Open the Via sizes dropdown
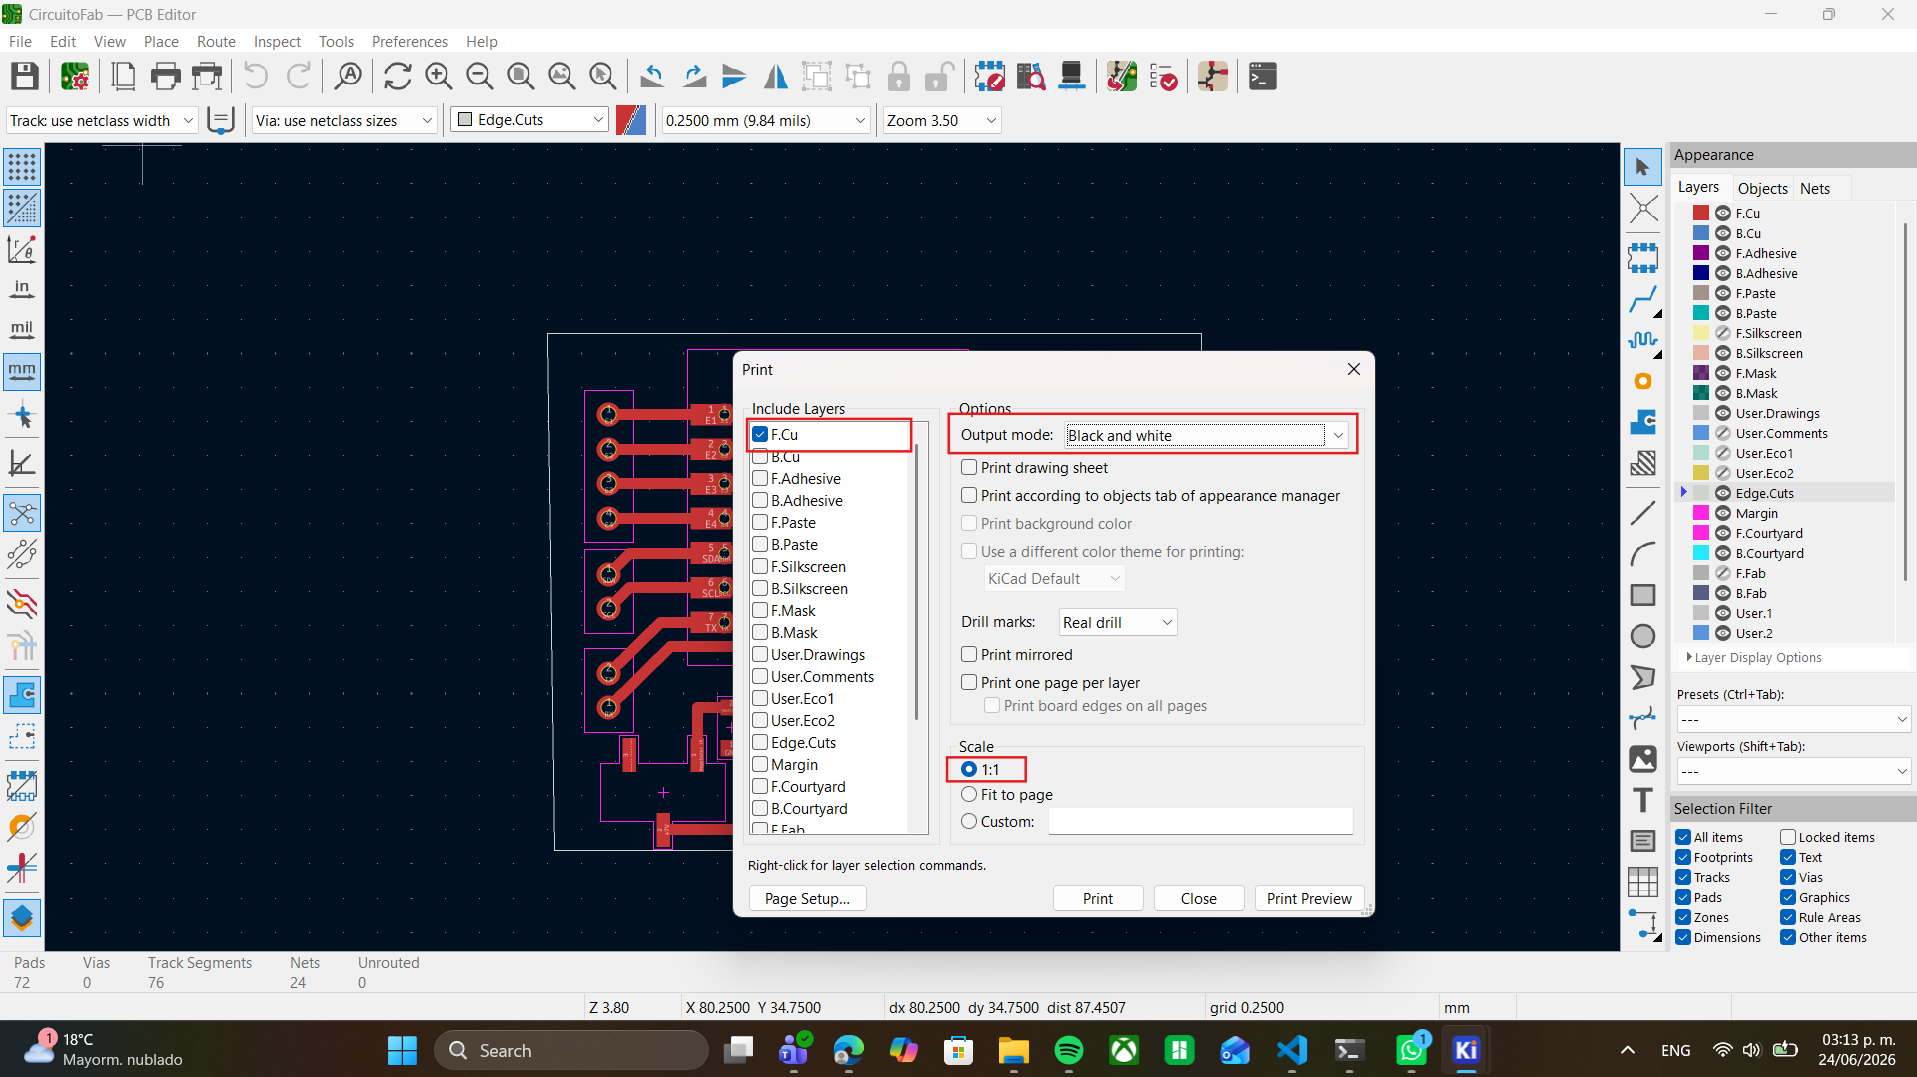The height and width of the screenshot is (1077, 1917). (x=344, y=120)
